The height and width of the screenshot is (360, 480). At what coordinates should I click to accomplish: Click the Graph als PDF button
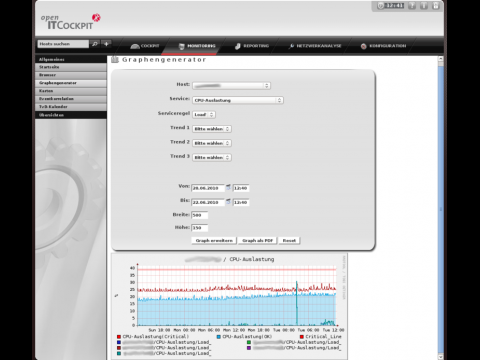pyautogui.click(x=257, y=241)
